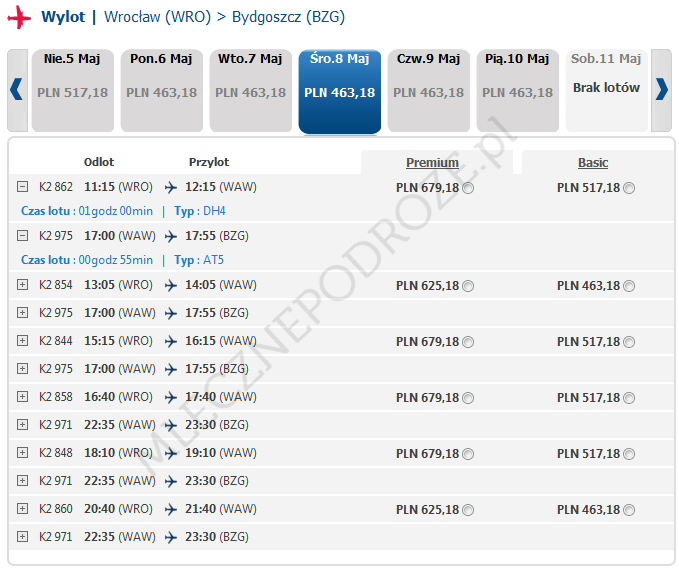Screen dimensions: 679x569
Task: Switch to Czw.9 Maj date tab
Action: tap(428, 90)
